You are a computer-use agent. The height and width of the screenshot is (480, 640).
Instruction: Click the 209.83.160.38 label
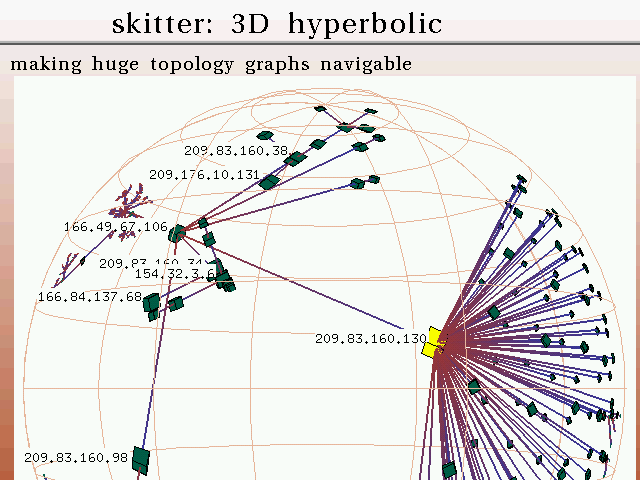coord(236,151)
